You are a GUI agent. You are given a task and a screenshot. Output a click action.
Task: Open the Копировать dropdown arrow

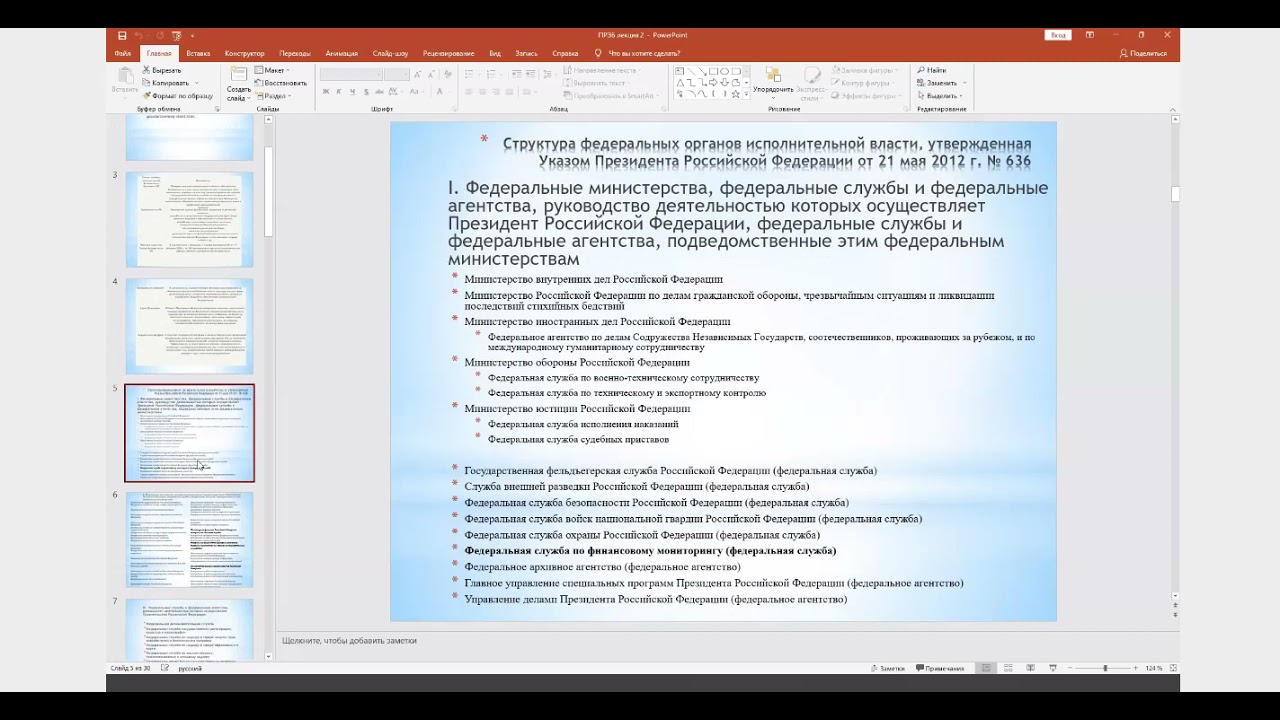196,83
